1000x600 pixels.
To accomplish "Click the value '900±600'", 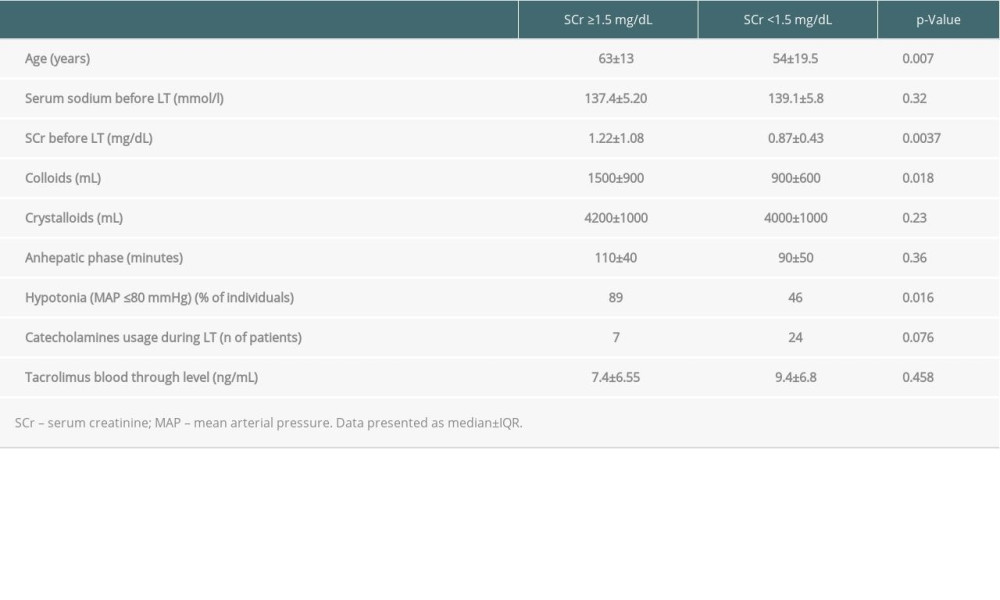I will click(795, 178).
